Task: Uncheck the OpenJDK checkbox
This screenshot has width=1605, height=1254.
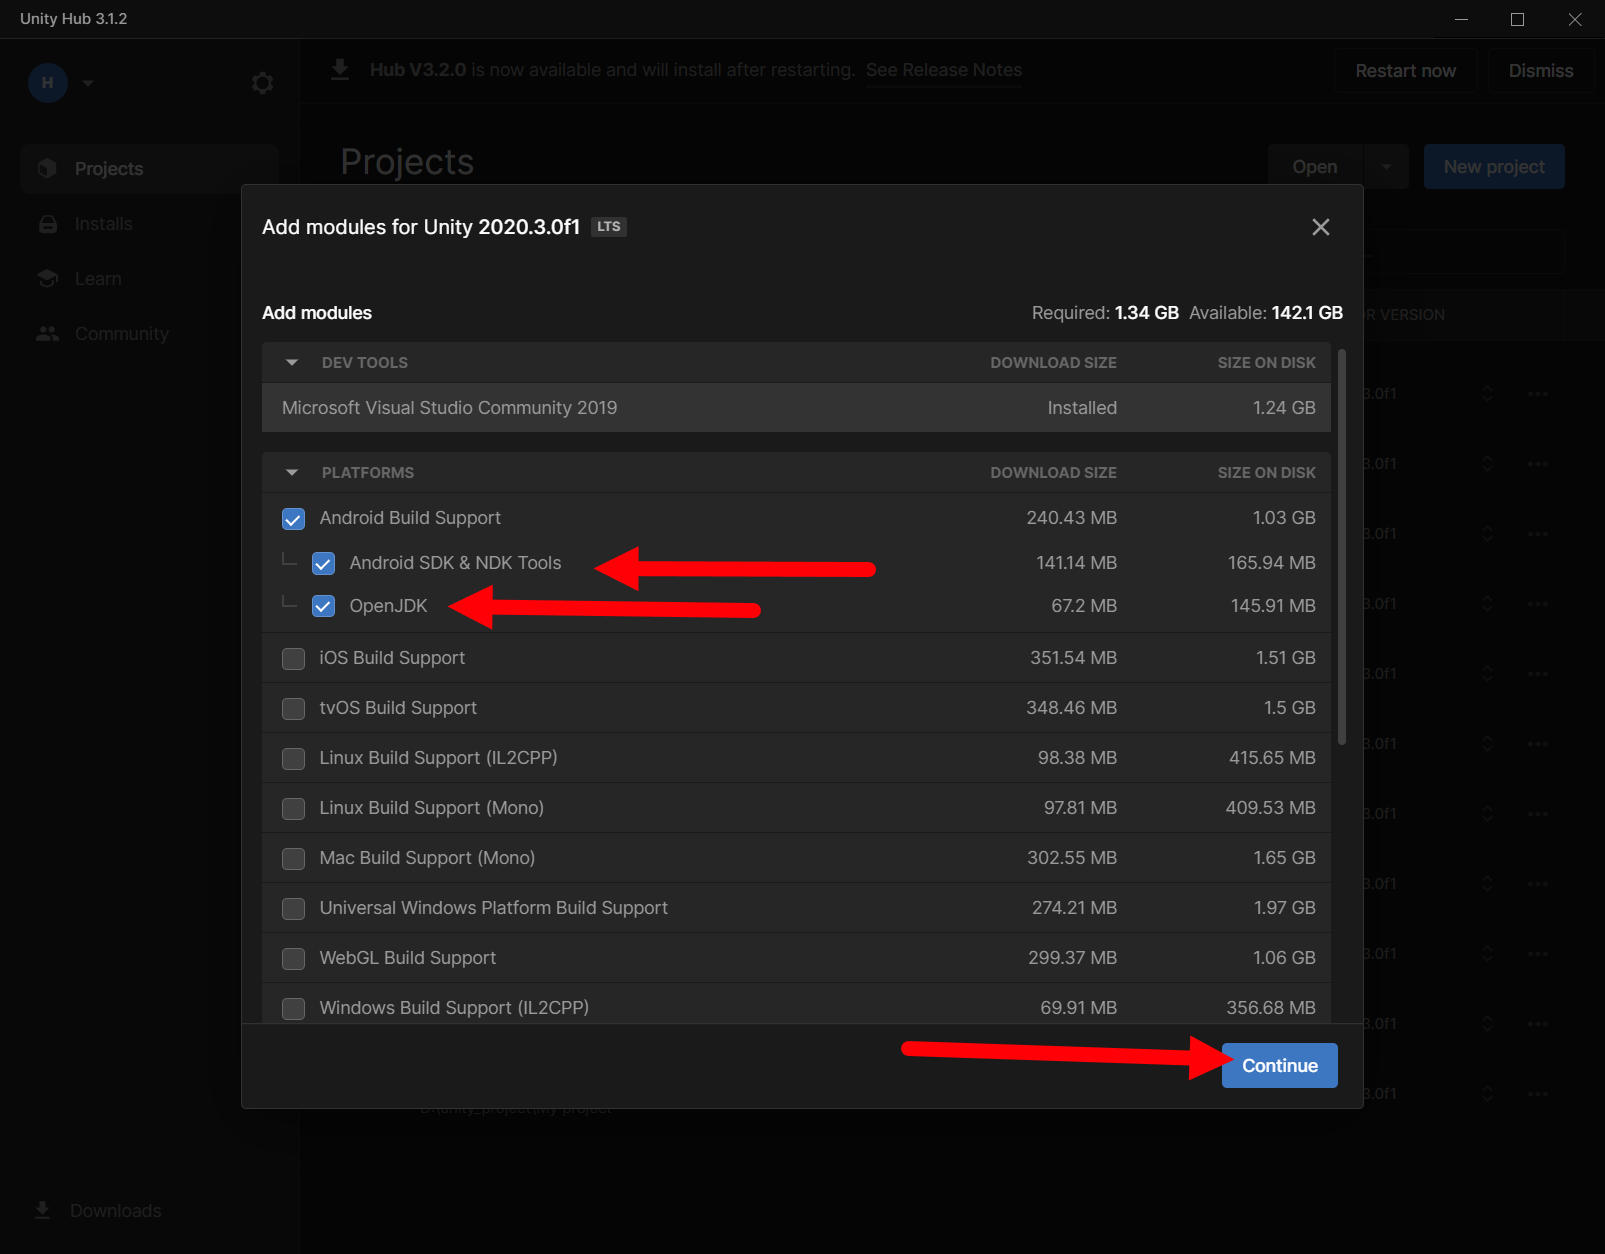Action: point(323,607)
